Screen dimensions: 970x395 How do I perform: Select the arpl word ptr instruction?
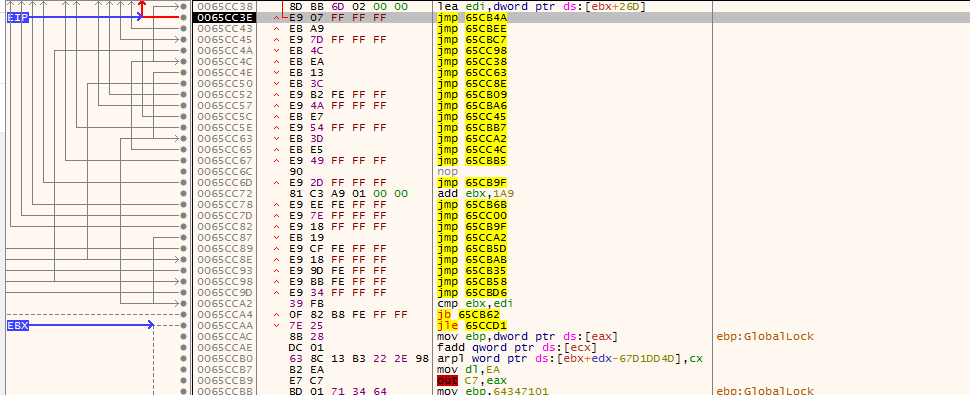pyautogui.click(x=570, y=358)
